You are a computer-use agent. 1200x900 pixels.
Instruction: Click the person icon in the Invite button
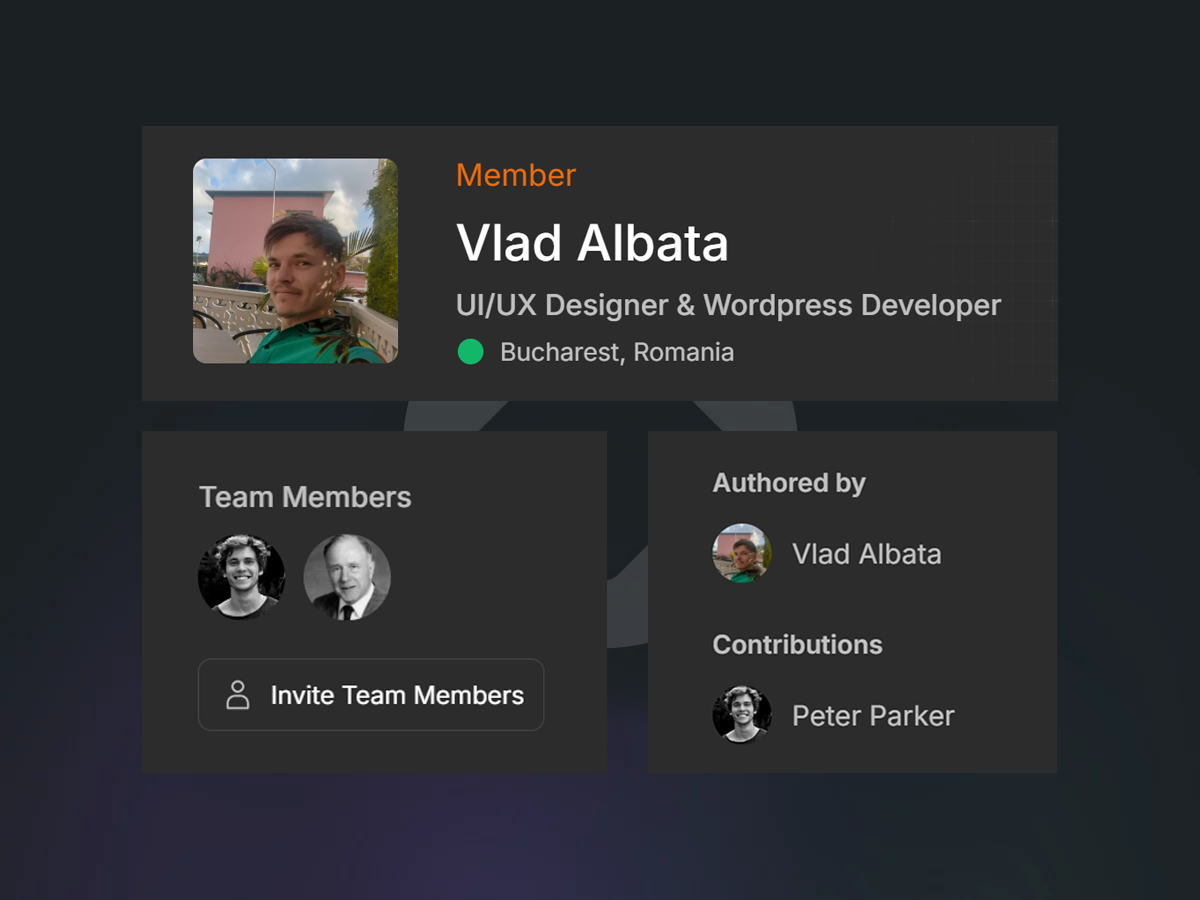[238, 695]
